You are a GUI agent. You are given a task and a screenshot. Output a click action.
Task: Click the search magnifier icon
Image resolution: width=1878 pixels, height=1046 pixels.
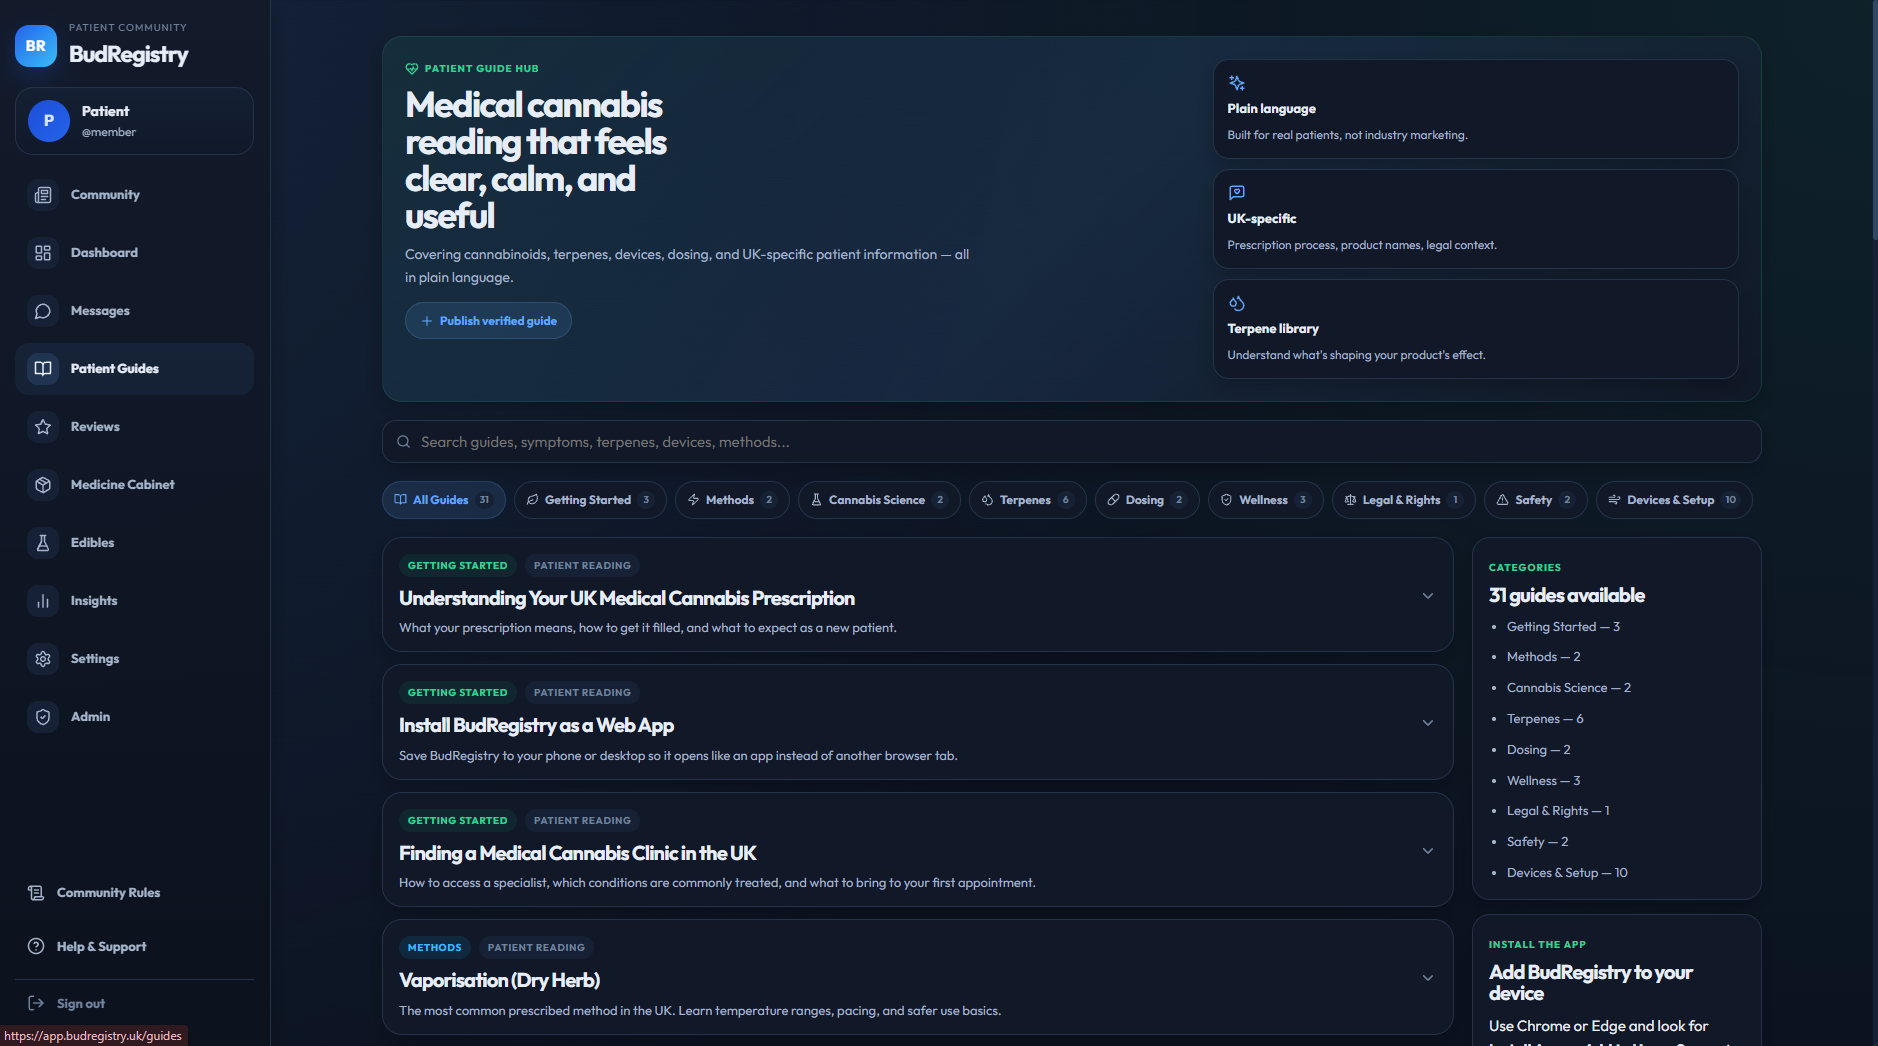point(404,442)
